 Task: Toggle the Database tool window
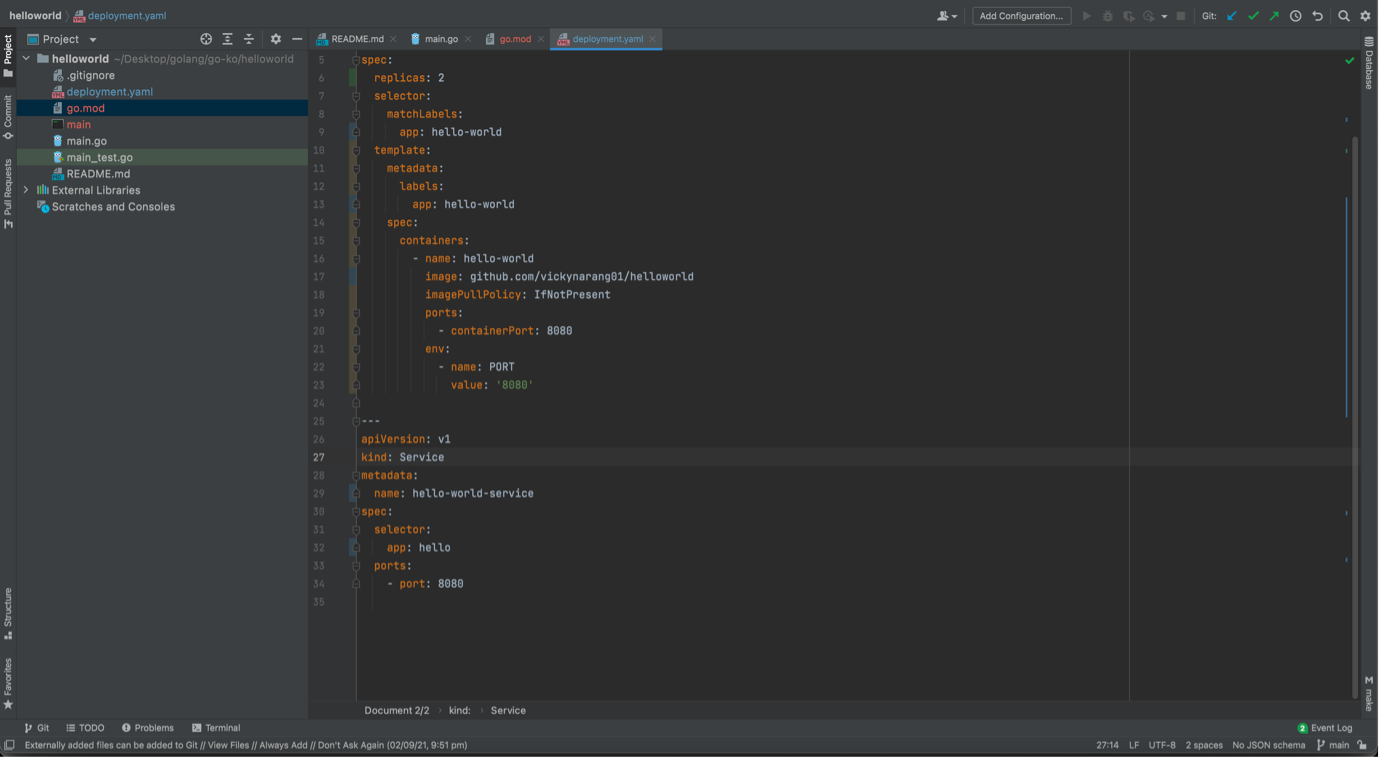point(1369,65)
